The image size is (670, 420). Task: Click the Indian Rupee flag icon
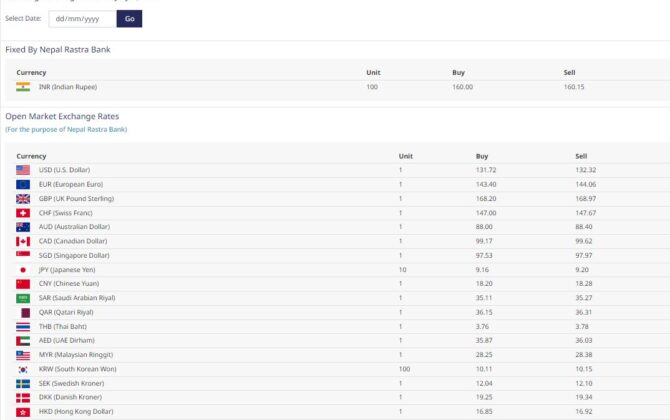pos(23,87)
